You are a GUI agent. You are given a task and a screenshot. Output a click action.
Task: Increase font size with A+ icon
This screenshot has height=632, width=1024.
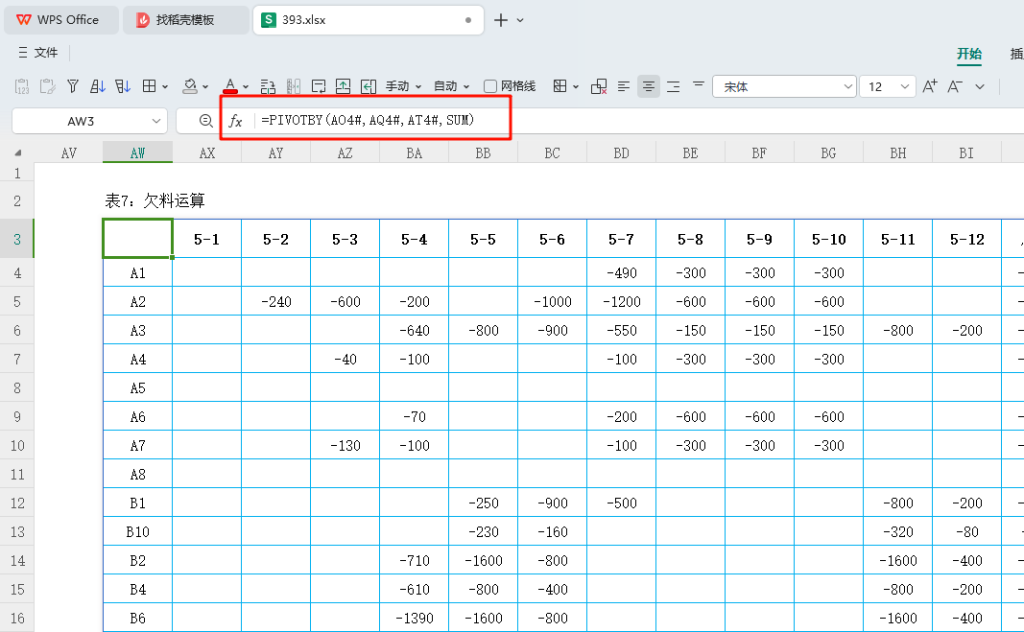click(930, 86)
